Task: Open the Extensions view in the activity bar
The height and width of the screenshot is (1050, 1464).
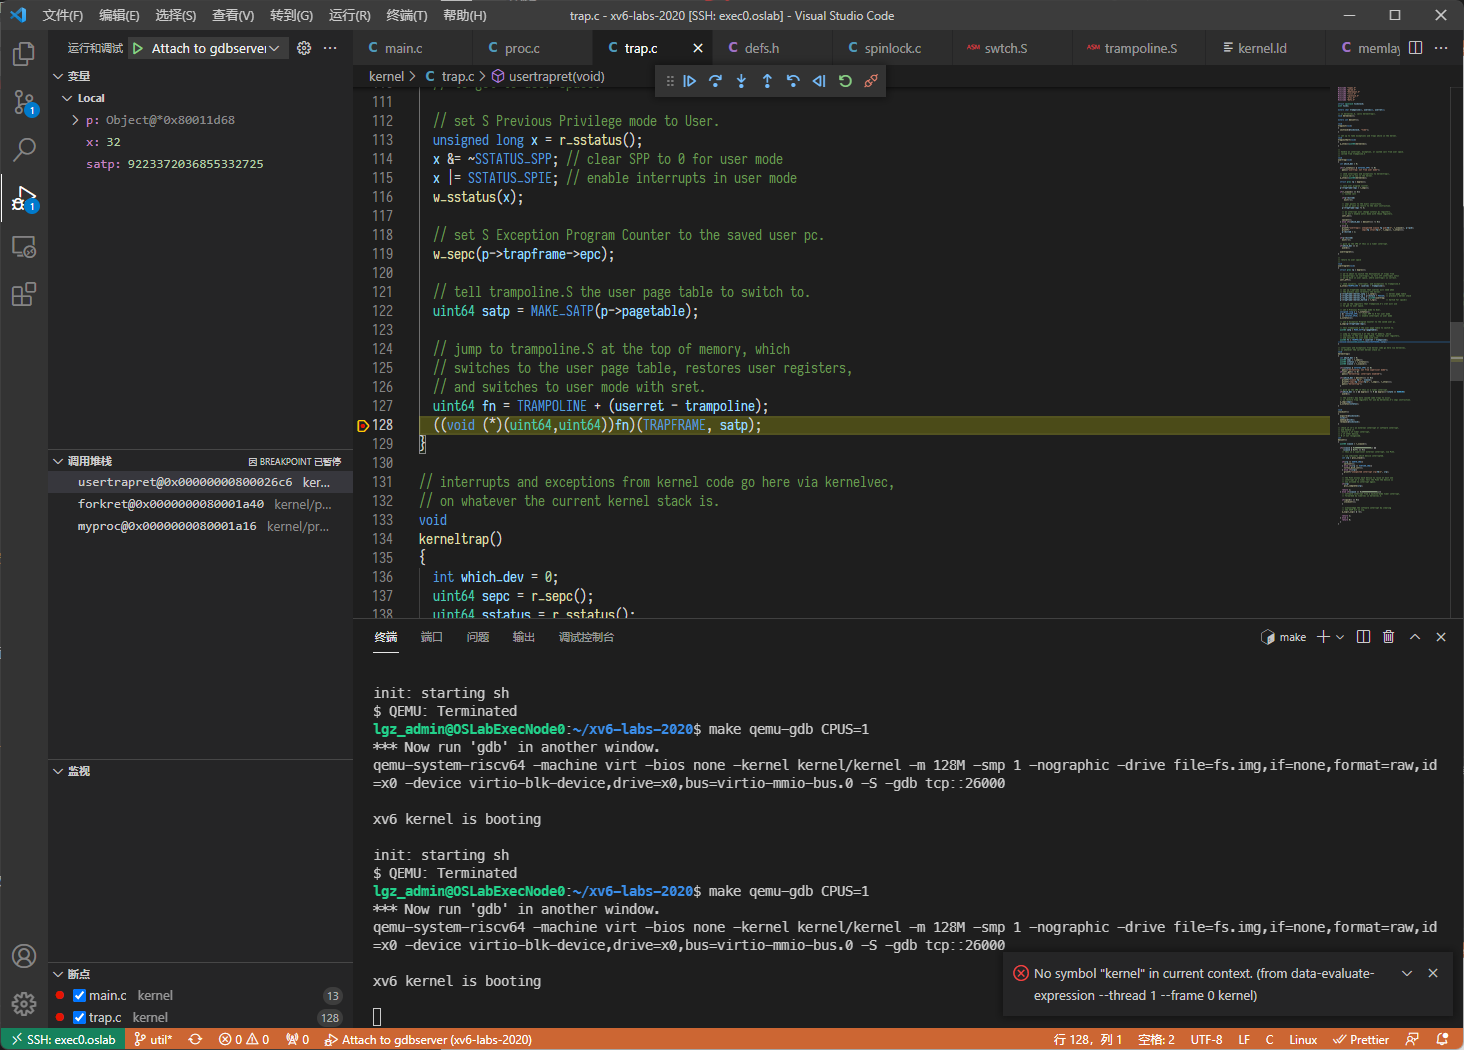Action: (23, 294)
